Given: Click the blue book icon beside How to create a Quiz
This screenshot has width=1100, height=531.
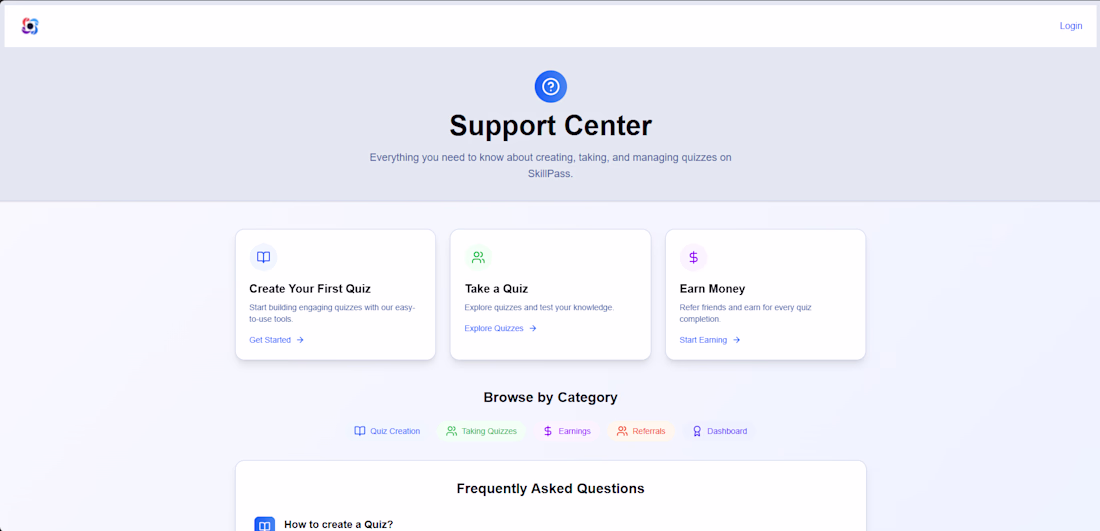Looking at the screenshot, I should pyautogui.click(x=264, y=524).
